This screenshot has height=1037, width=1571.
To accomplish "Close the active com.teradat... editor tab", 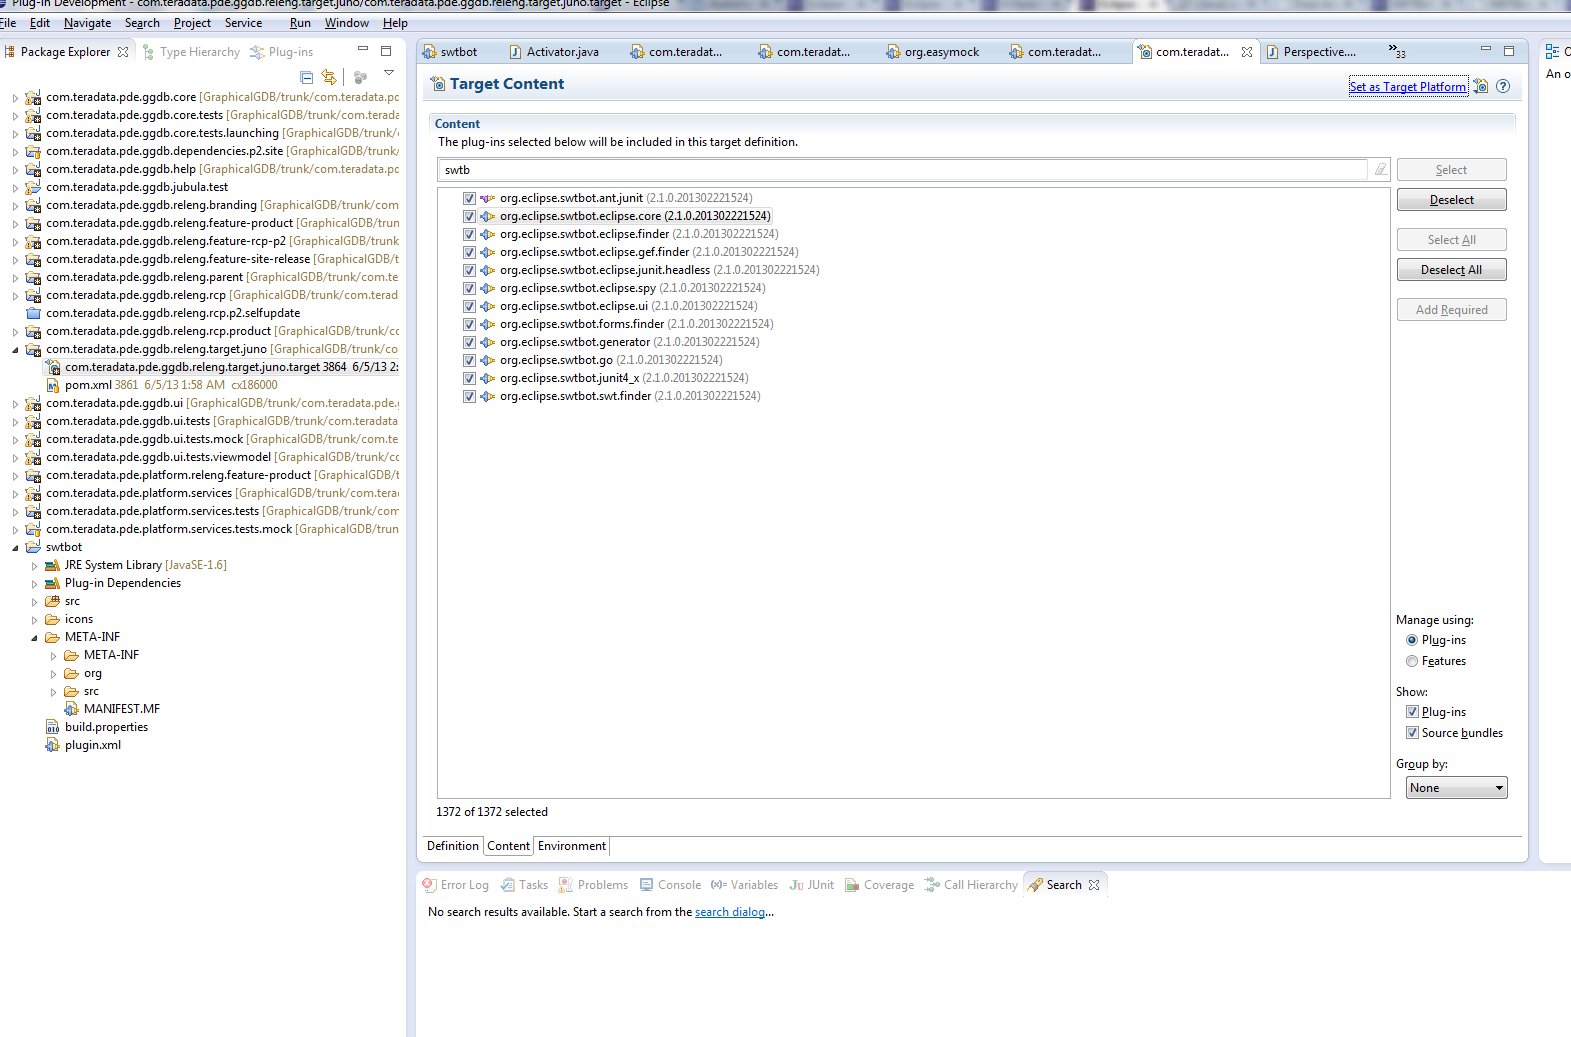I will 1247,52.
